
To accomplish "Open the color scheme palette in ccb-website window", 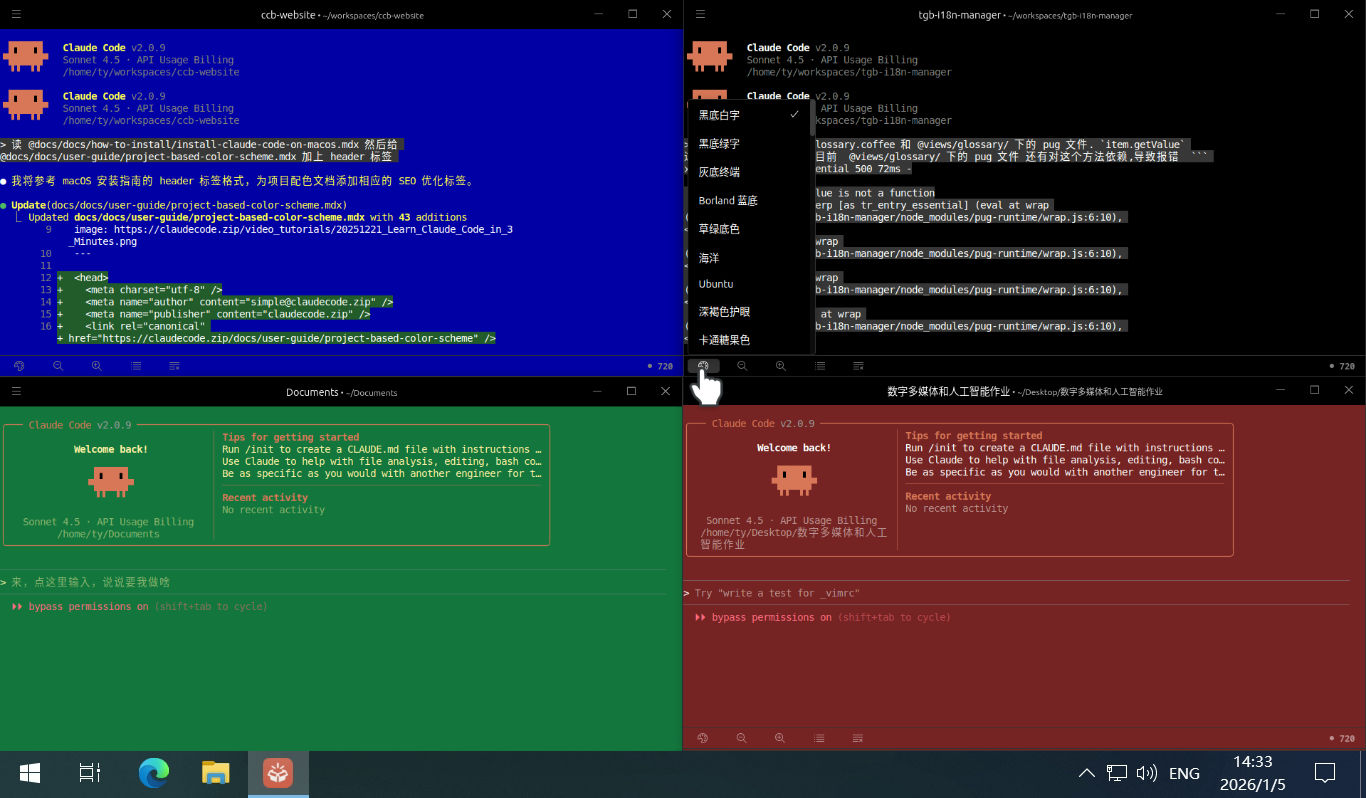I will click(19, 366).
